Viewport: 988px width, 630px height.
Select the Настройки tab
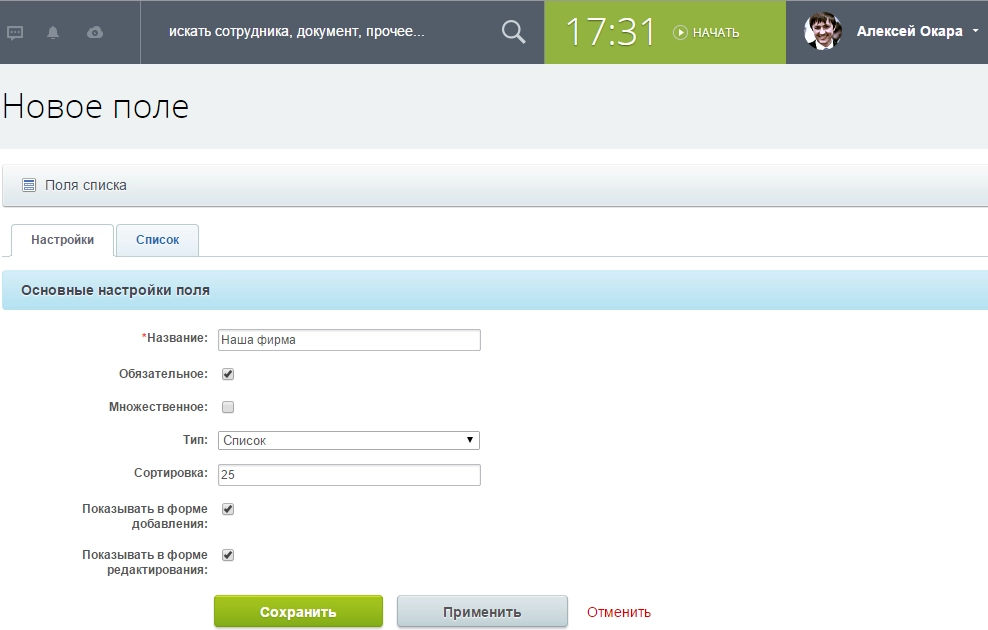(x=62, y=240)
